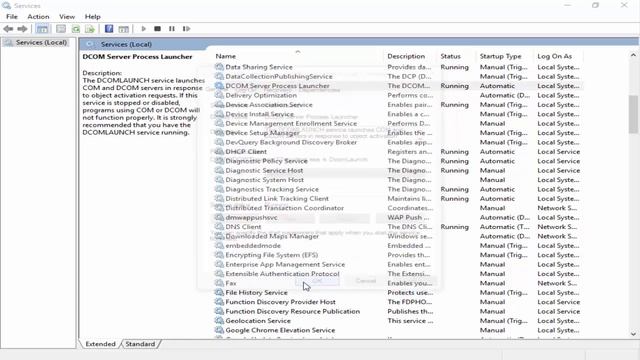Image resolution: width=640 pixels, height=360 pixels.
Task: Open the Action menu
Action: coord(38,17)
